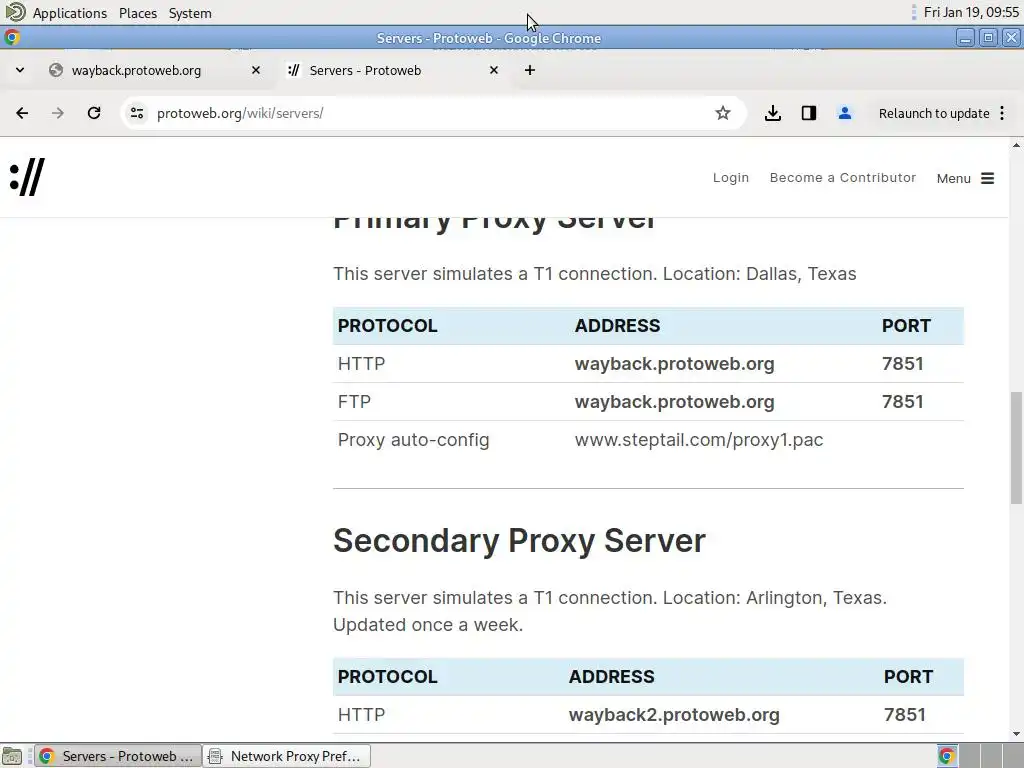The height and width of the screenshot is (768, 1024).
Task: Click text 'Location: Dallas, Texas' paragraph
Action: 760,274
